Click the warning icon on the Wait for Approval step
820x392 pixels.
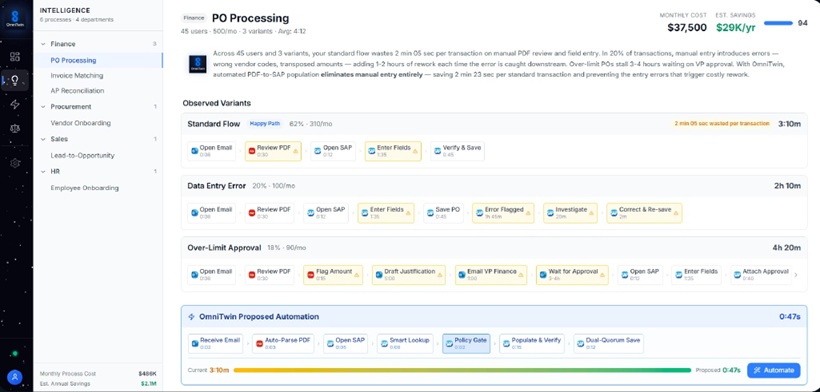pos(602,275)
